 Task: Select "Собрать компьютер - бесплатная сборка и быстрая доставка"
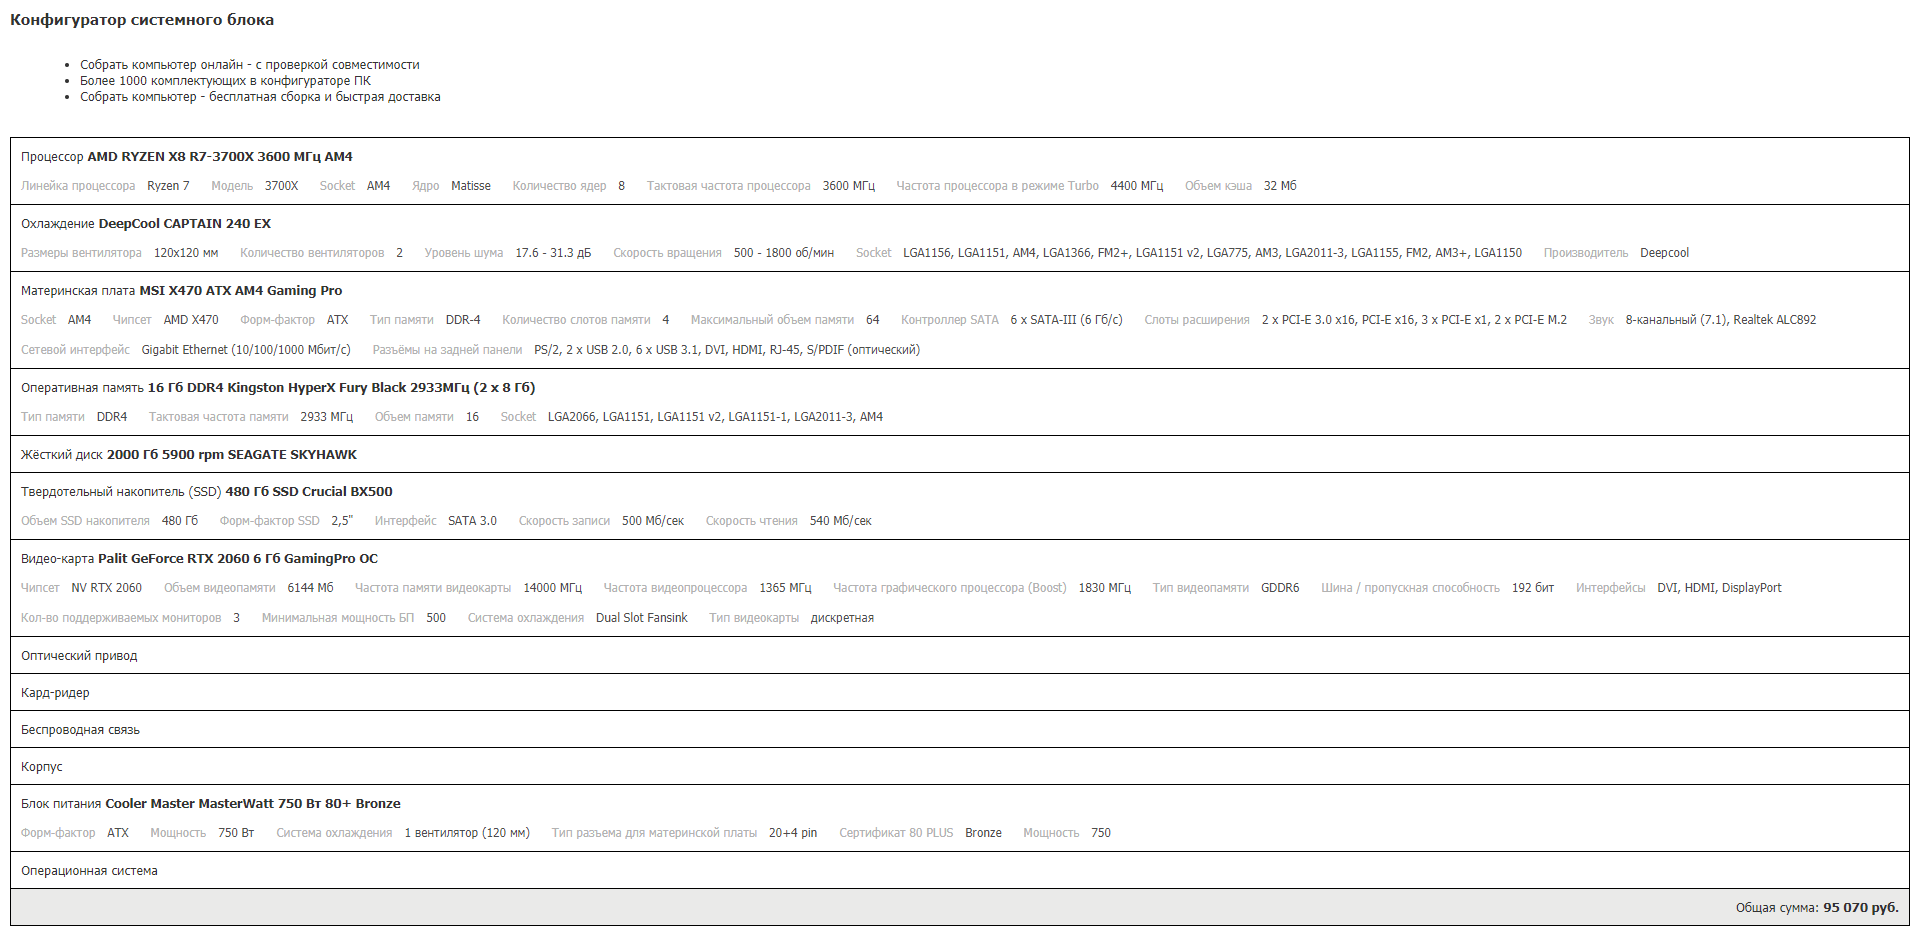coord(260,97)
